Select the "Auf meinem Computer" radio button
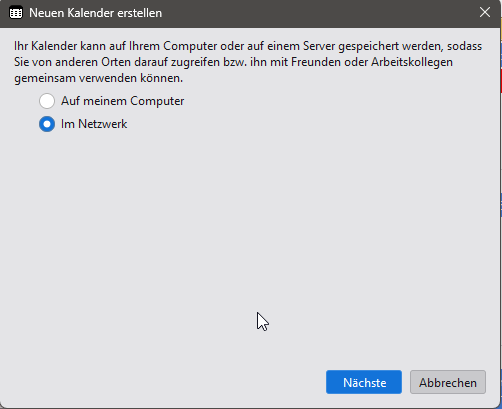This screenshot has width=502, height=409. [x=47, y=101]
